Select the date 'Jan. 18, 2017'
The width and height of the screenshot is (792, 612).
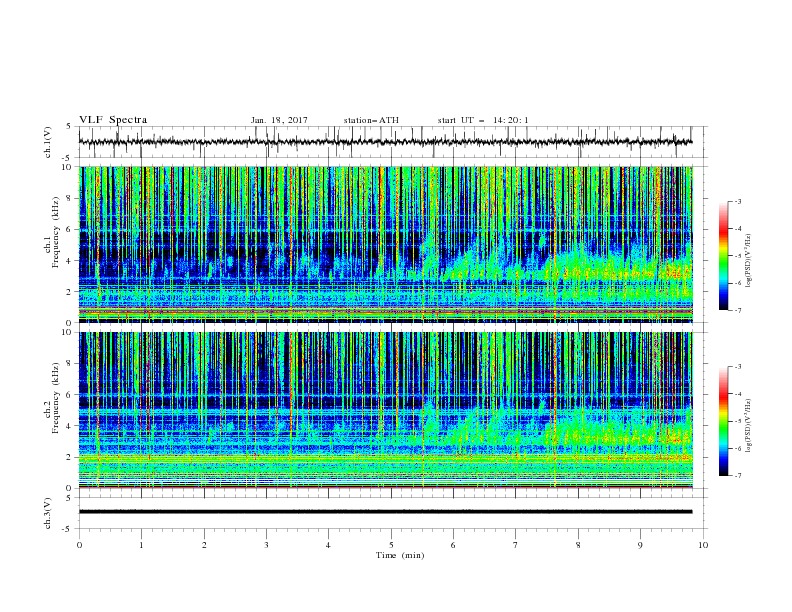(x=279, y=120)
